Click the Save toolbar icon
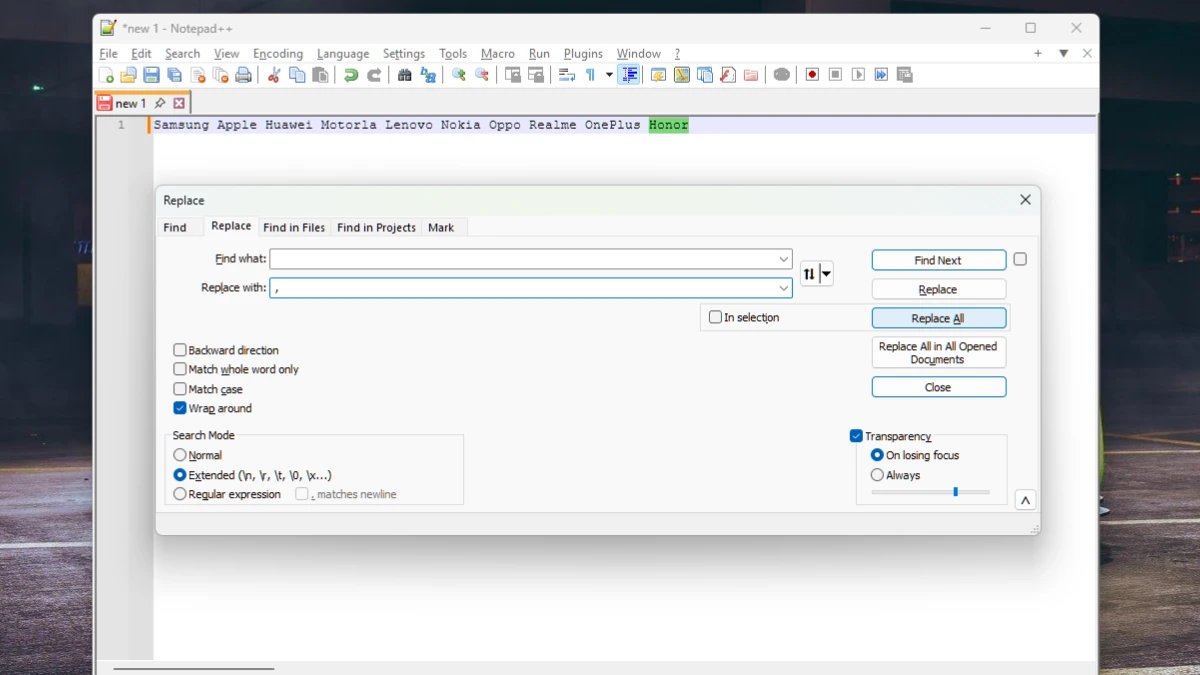This screenshot has height=675, width=1200. [x=151, y=75]
